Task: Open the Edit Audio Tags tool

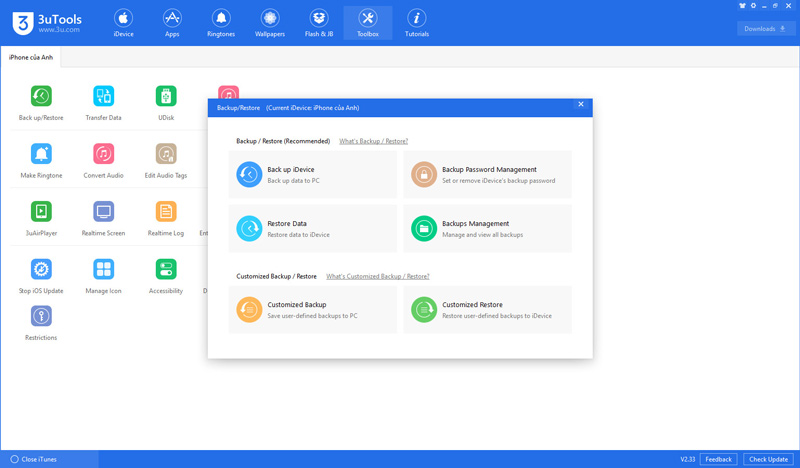Action: [x=166, y=154]
